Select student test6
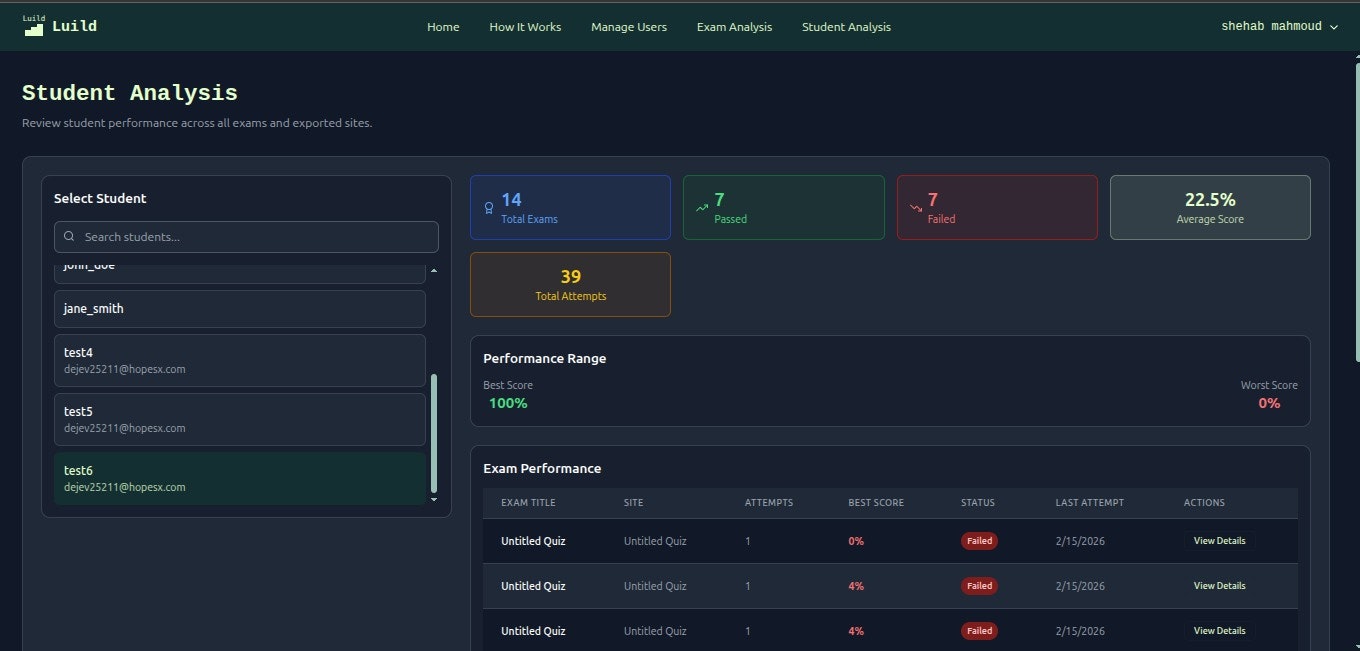 240,478
